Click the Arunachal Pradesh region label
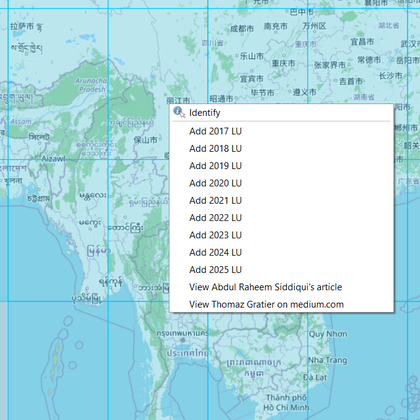This screenshot has height=420, width=420. click(91, 85)
